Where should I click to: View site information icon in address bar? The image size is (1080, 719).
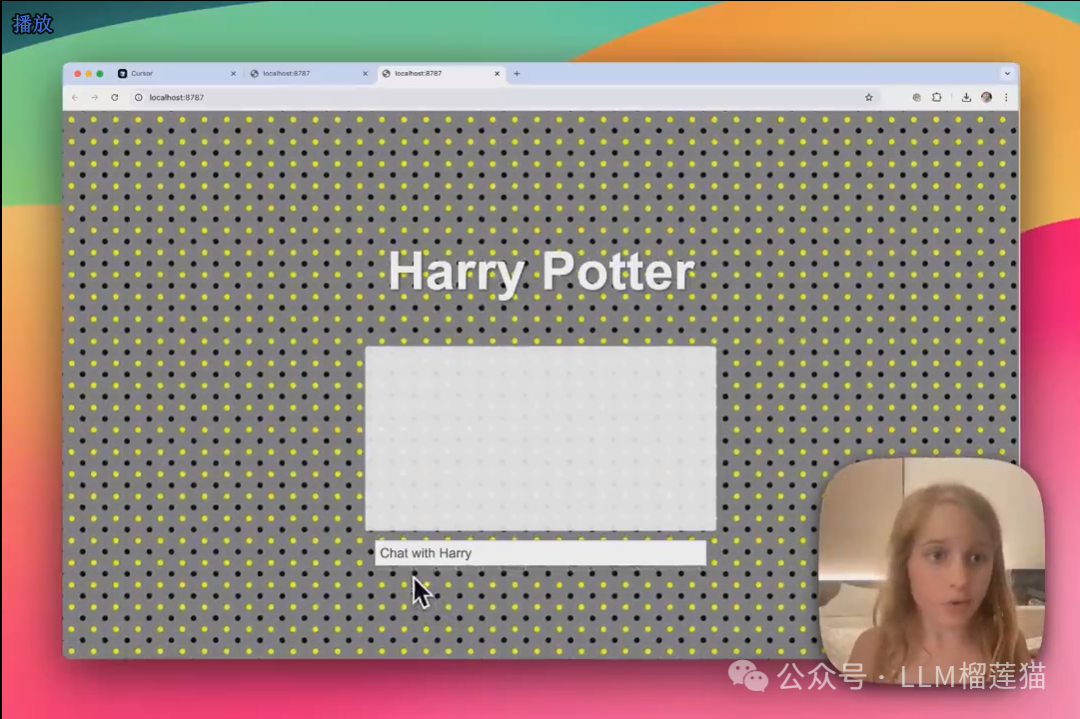[139, 98]
